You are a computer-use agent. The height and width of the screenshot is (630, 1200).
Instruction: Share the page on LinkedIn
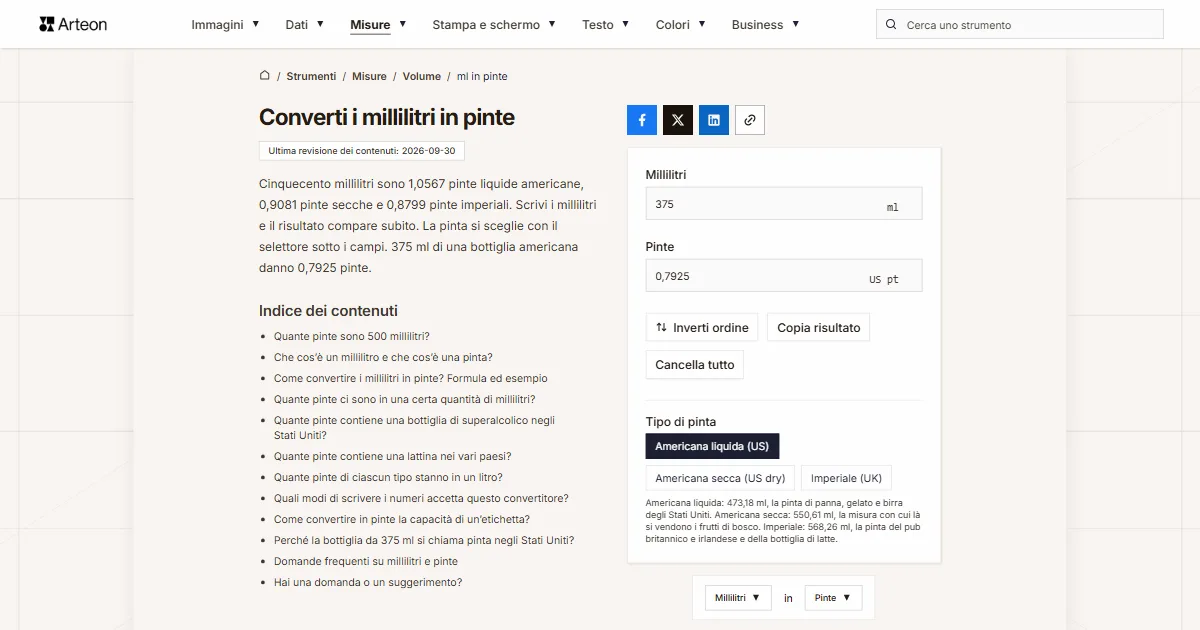pos(714,120)
